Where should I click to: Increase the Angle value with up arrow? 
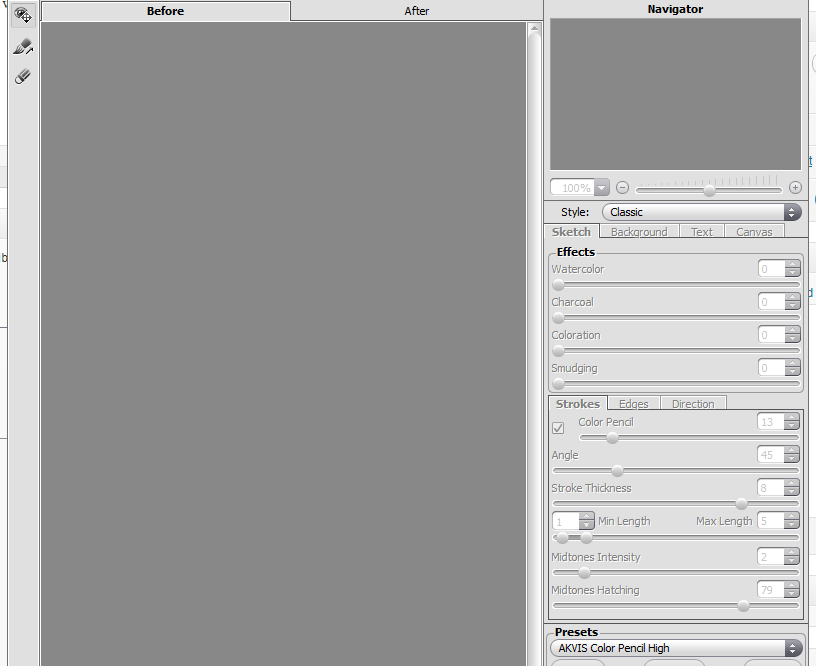coord(792,451)
